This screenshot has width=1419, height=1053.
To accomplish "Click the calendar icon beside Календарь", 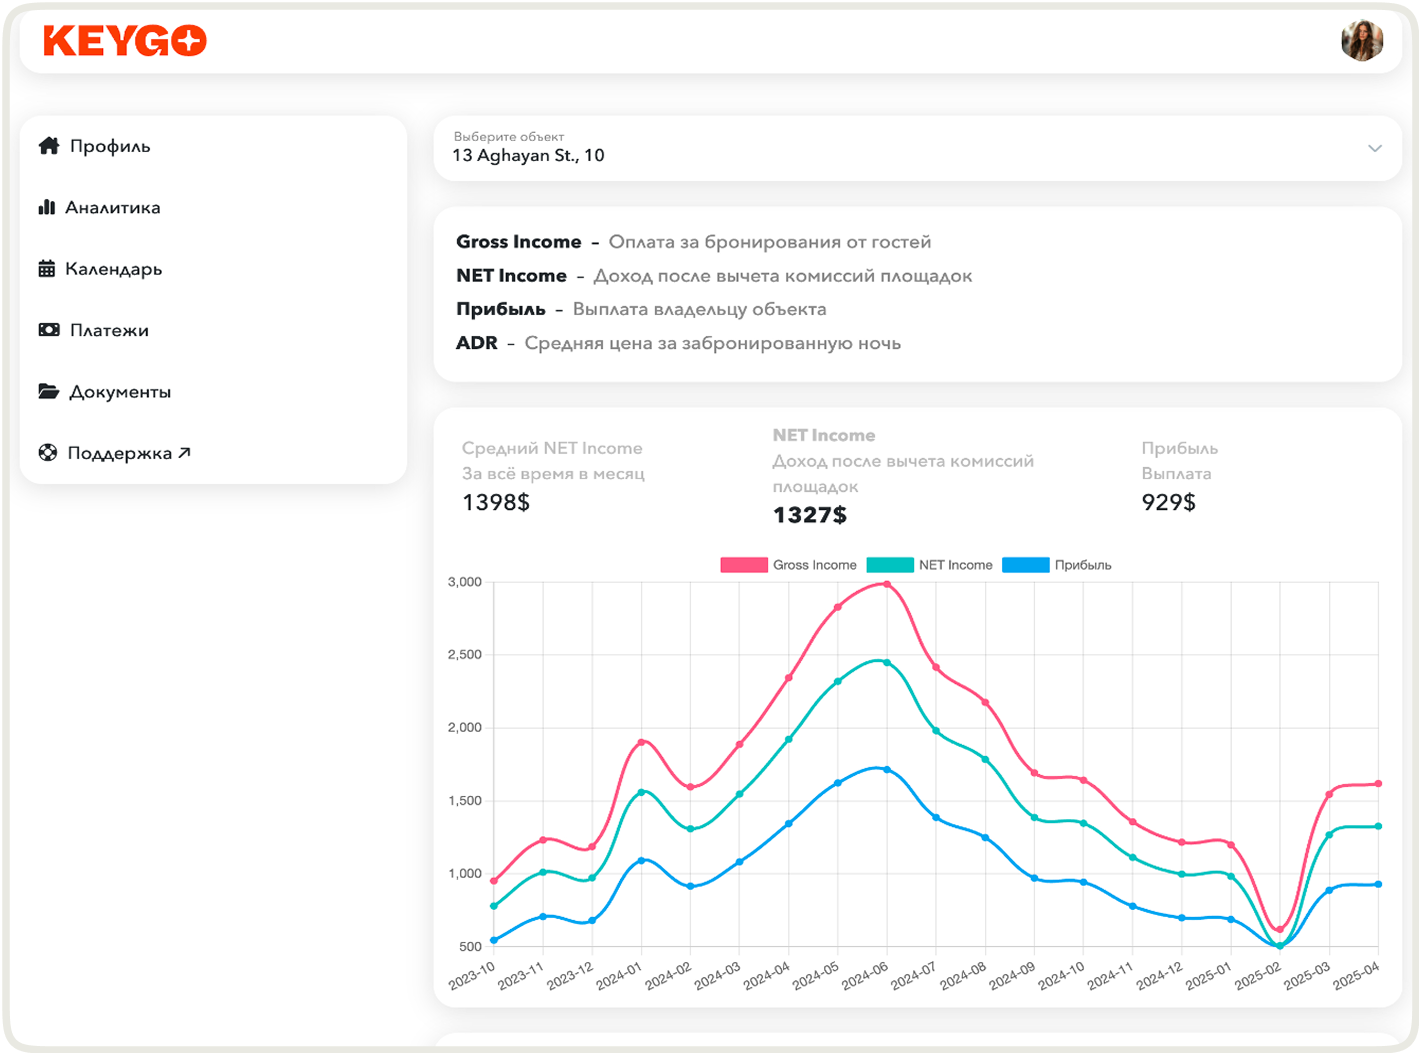I will pos(46,268).
